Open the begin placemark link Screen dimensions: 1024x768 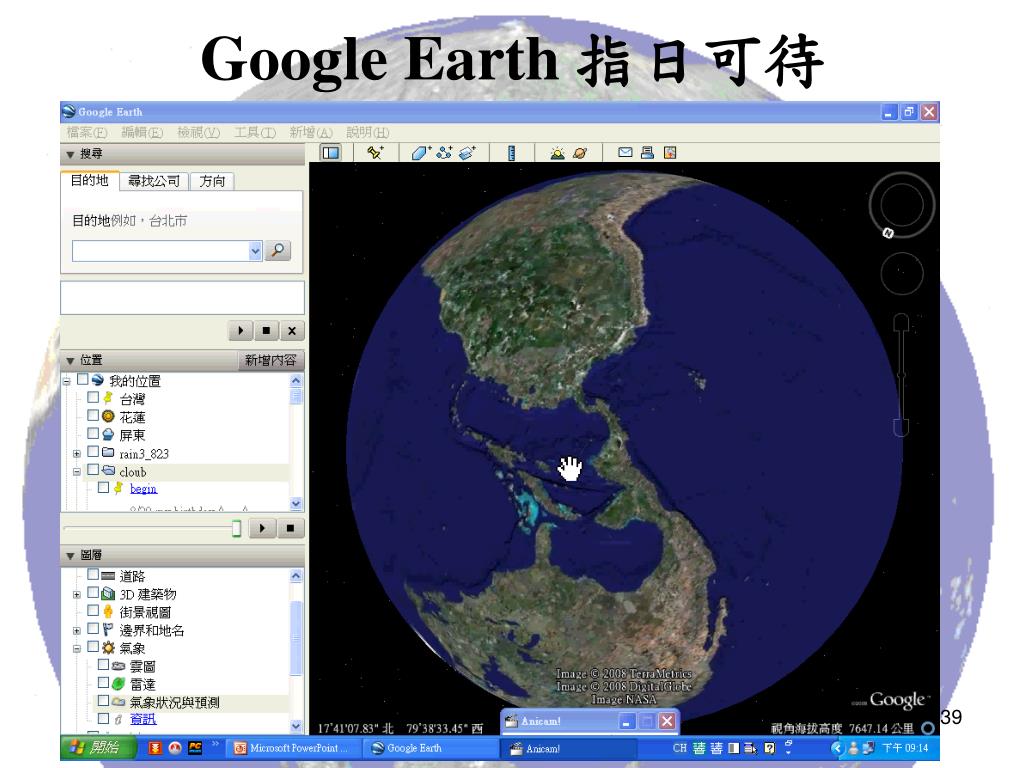143,488
